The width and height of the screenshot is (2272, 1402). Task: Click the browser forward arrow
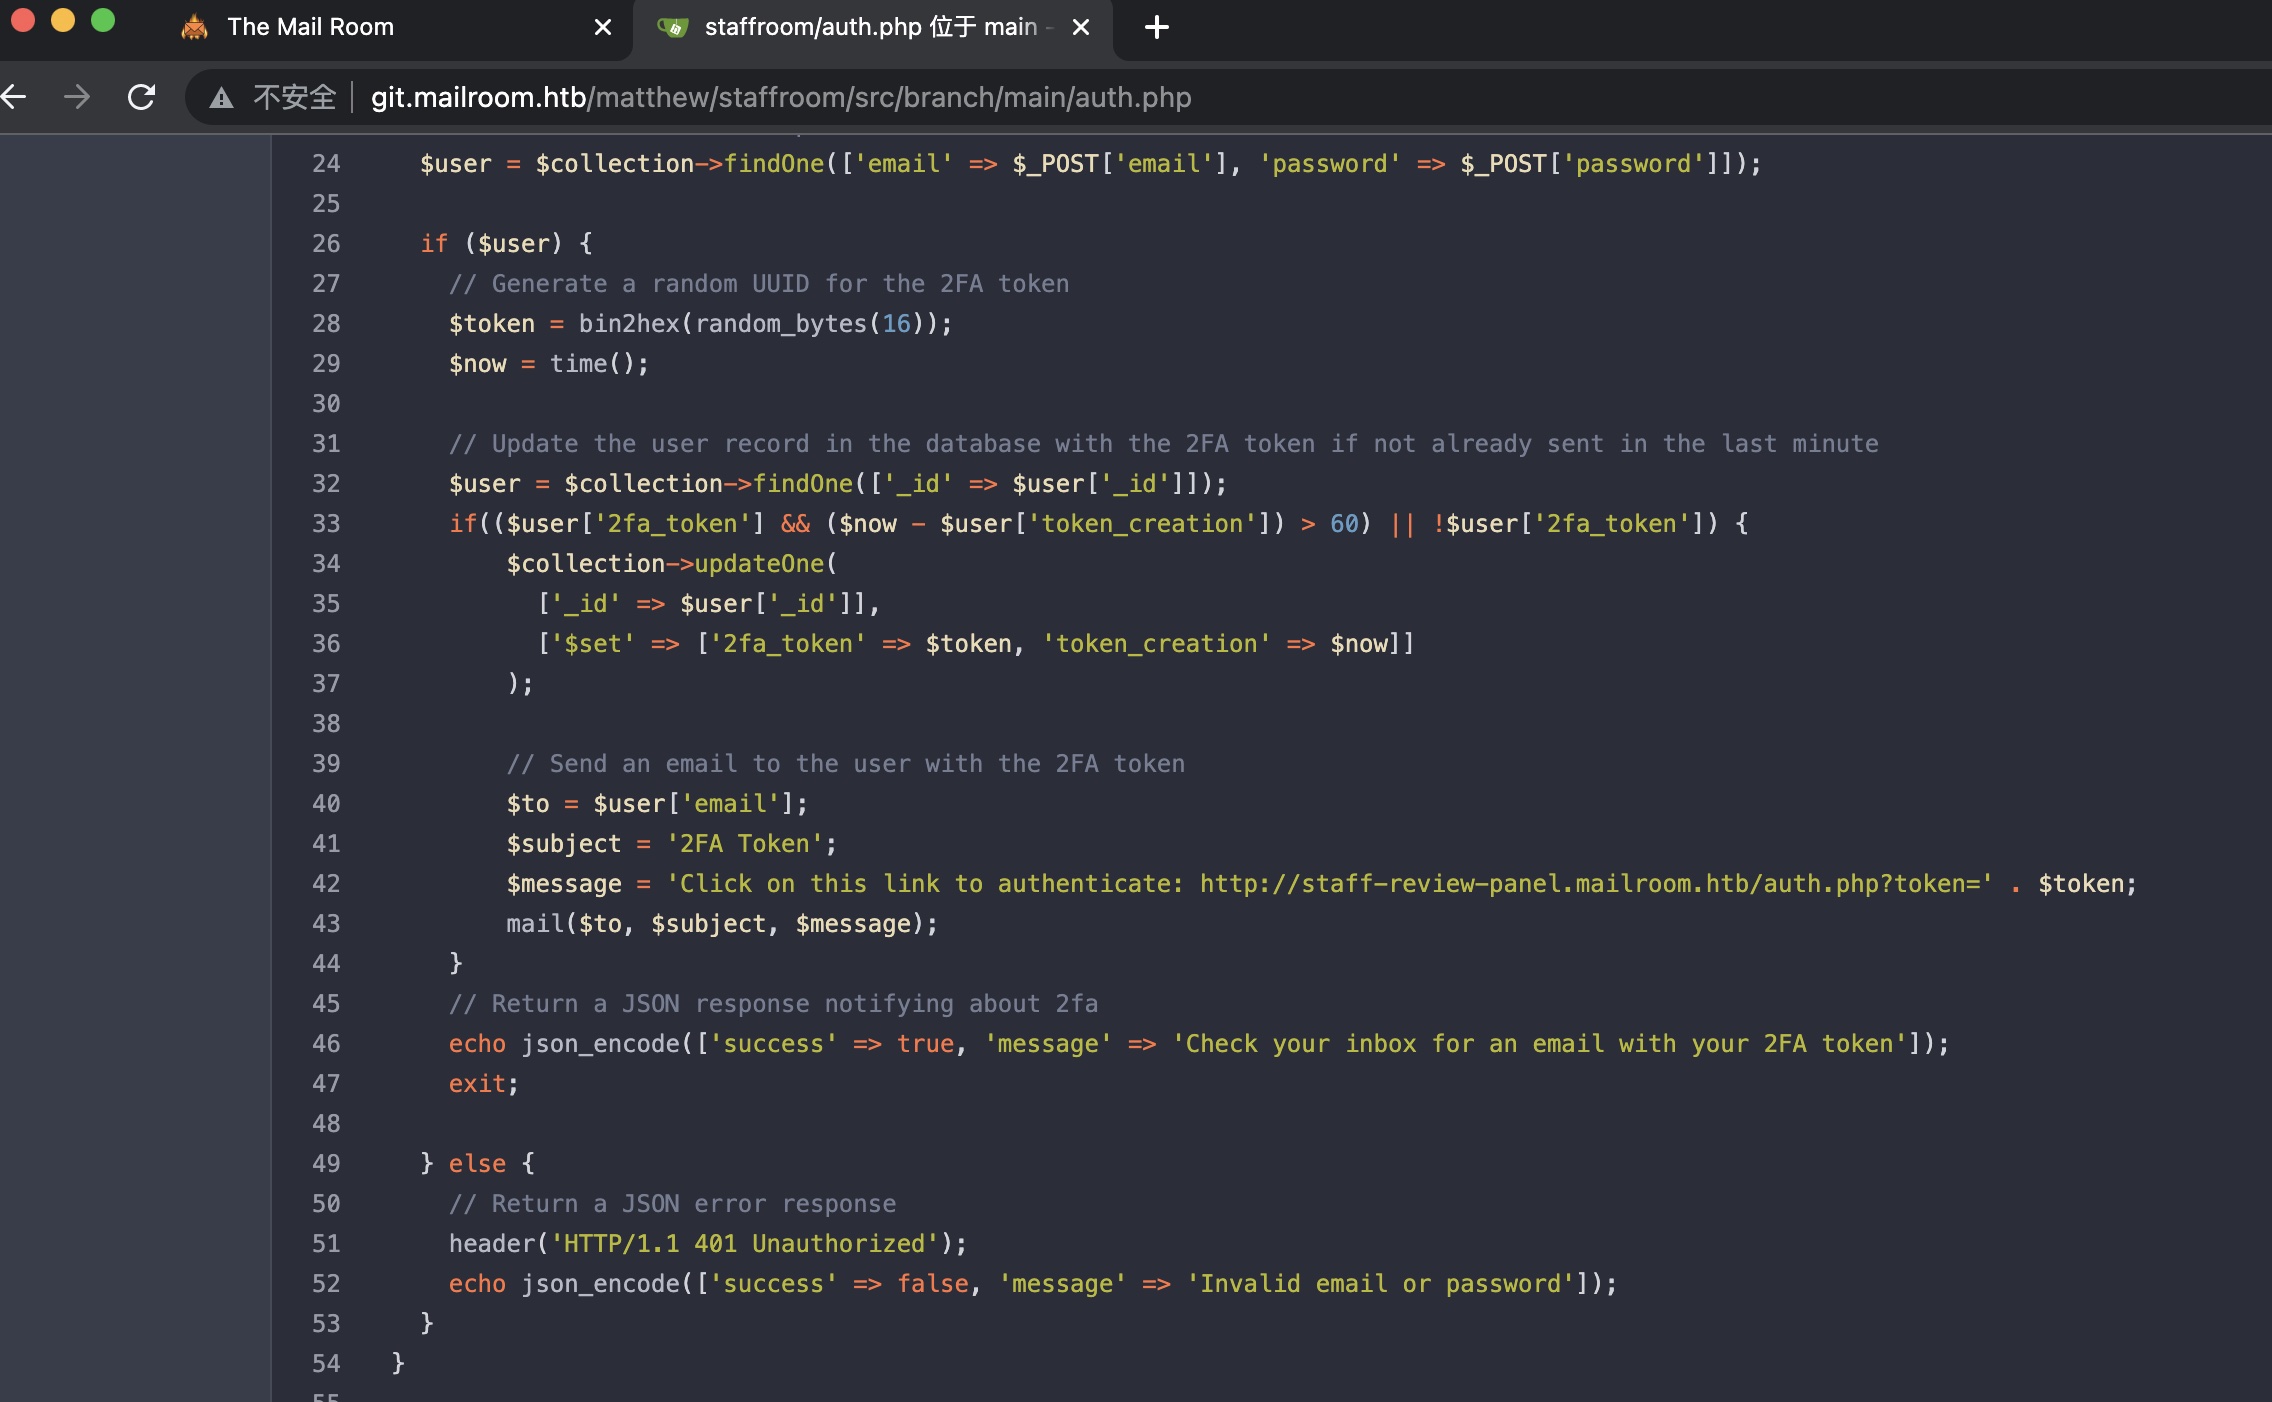(x=77, y=97)
